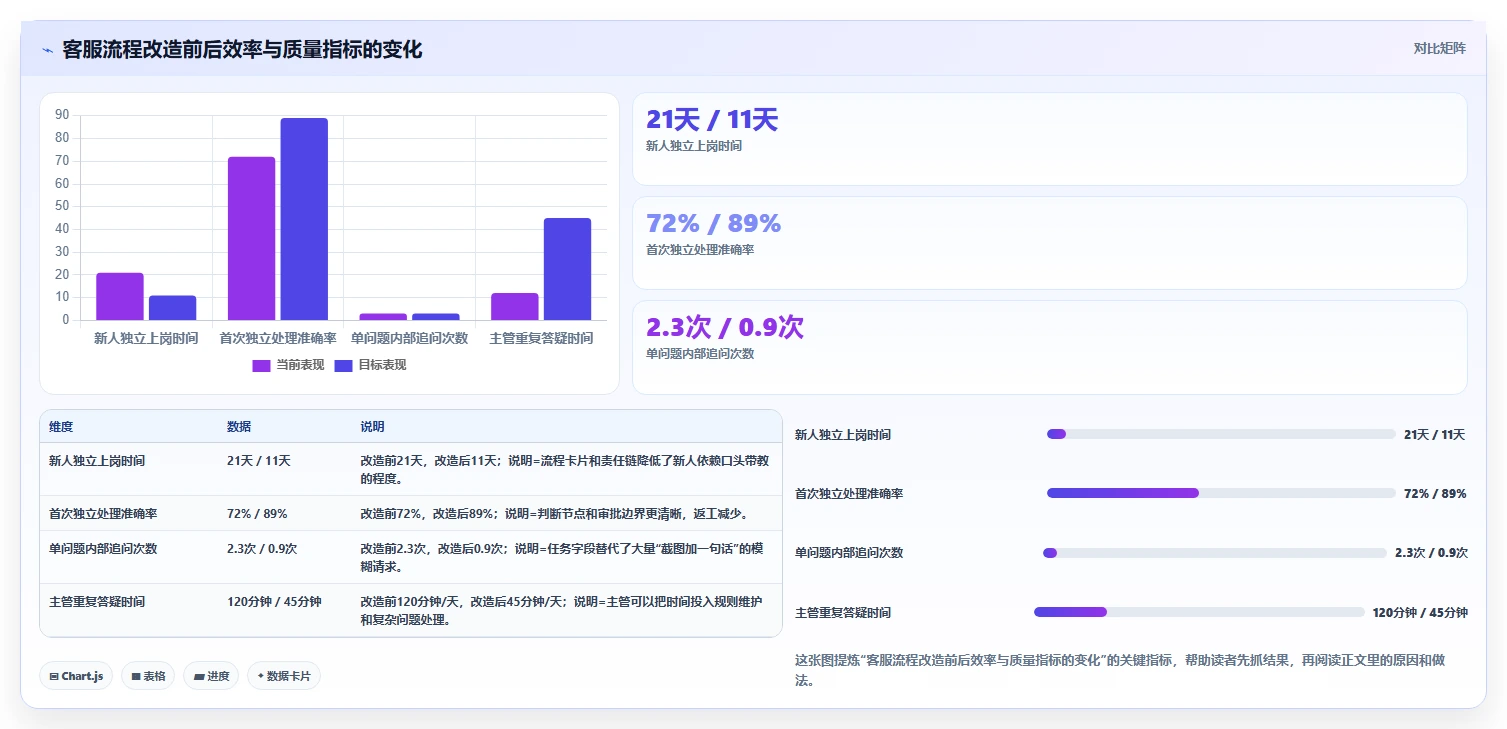Click the description starting 改造前21天
This screenshot has height=729, width=1507.
pyautogui.click(x=565, y=470)
